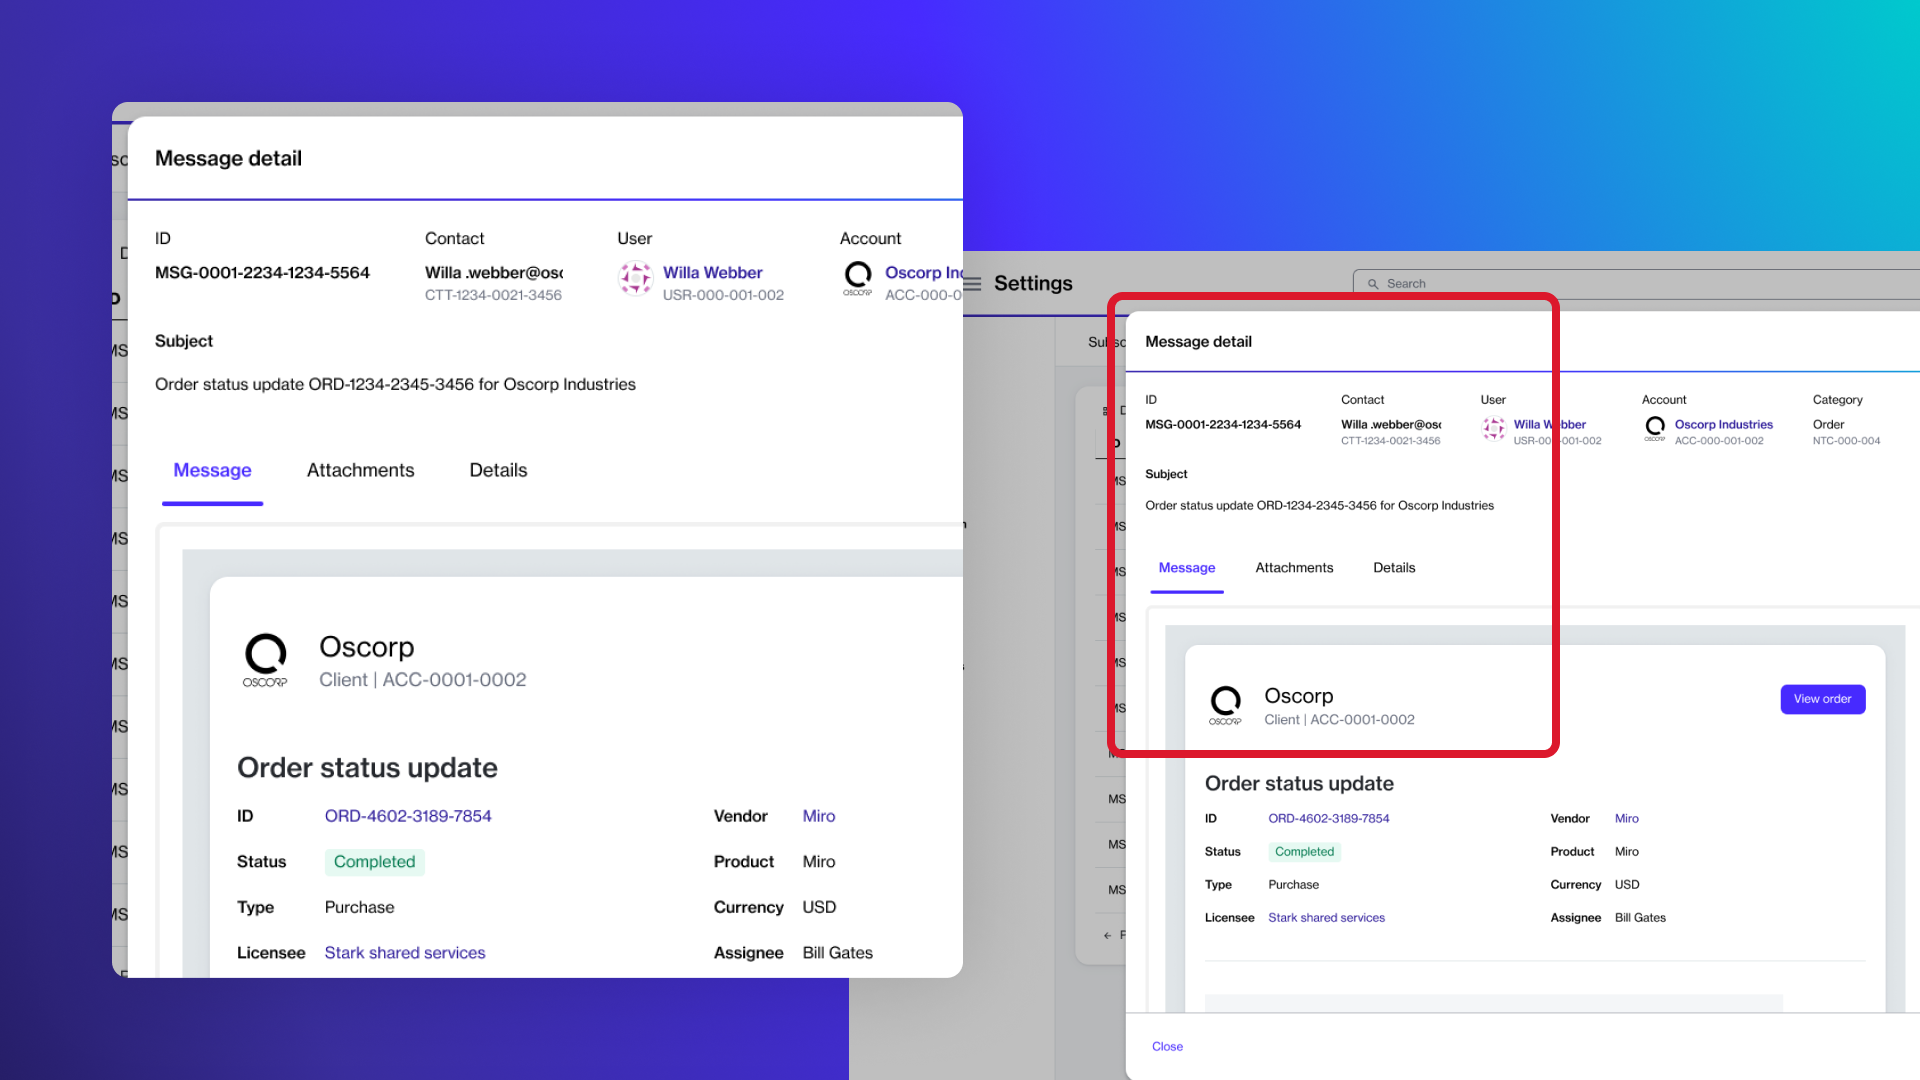
Task: Click the Close button at the panel bottom
Action: [x=1167, y=1046]
